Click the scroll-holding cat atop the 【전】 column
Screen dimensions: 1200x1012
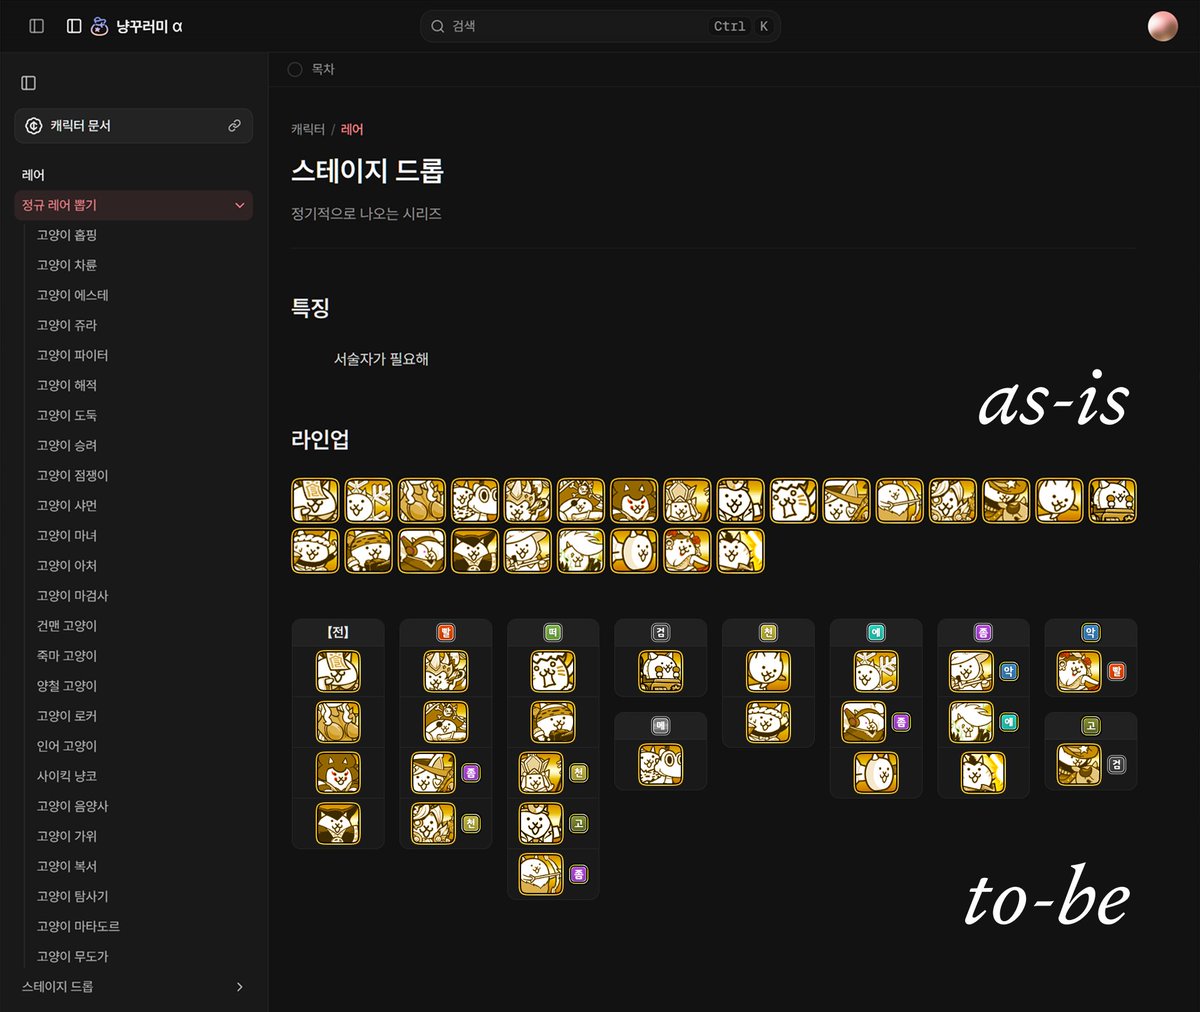338,672
